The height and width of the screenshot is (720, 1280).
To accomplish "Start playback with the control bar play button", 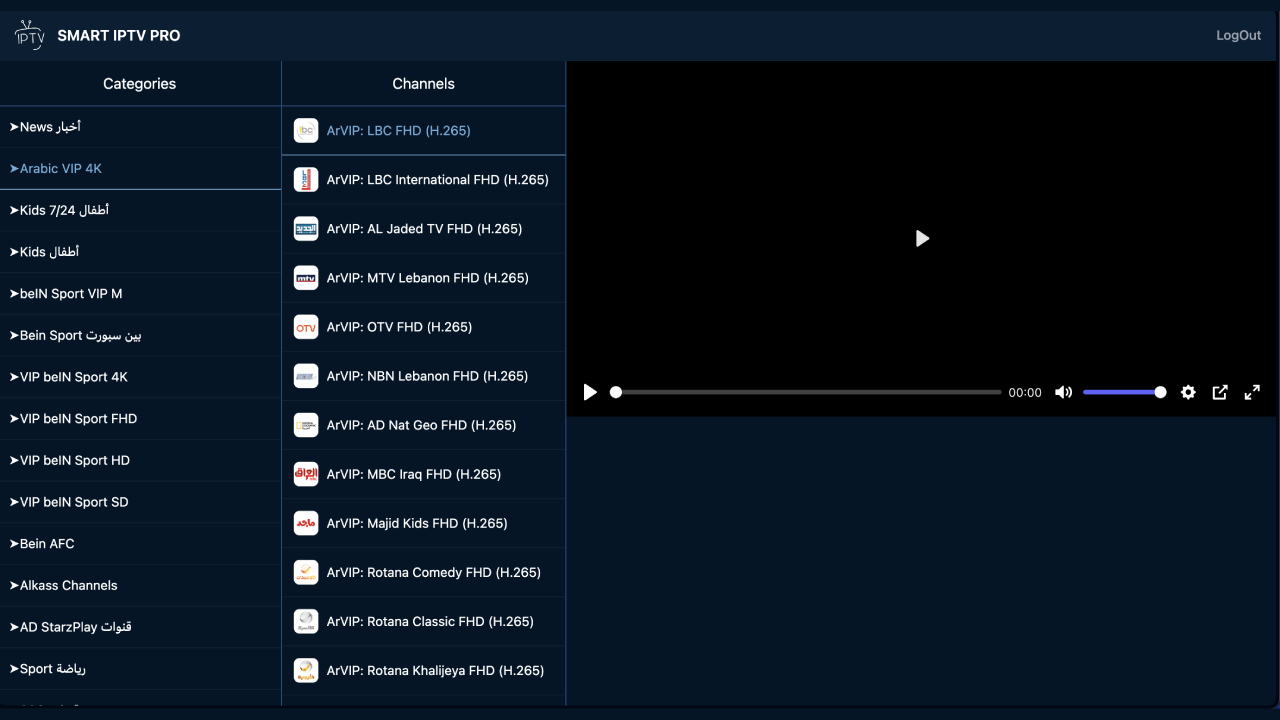I will 590,392.
